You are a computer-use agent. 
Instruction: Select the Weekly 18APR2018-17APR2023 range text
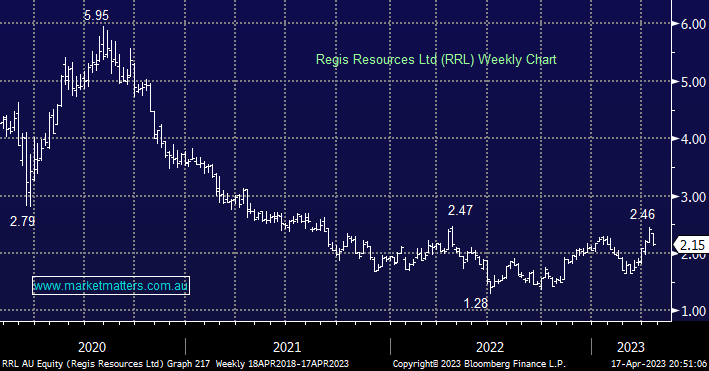[282, 364]
